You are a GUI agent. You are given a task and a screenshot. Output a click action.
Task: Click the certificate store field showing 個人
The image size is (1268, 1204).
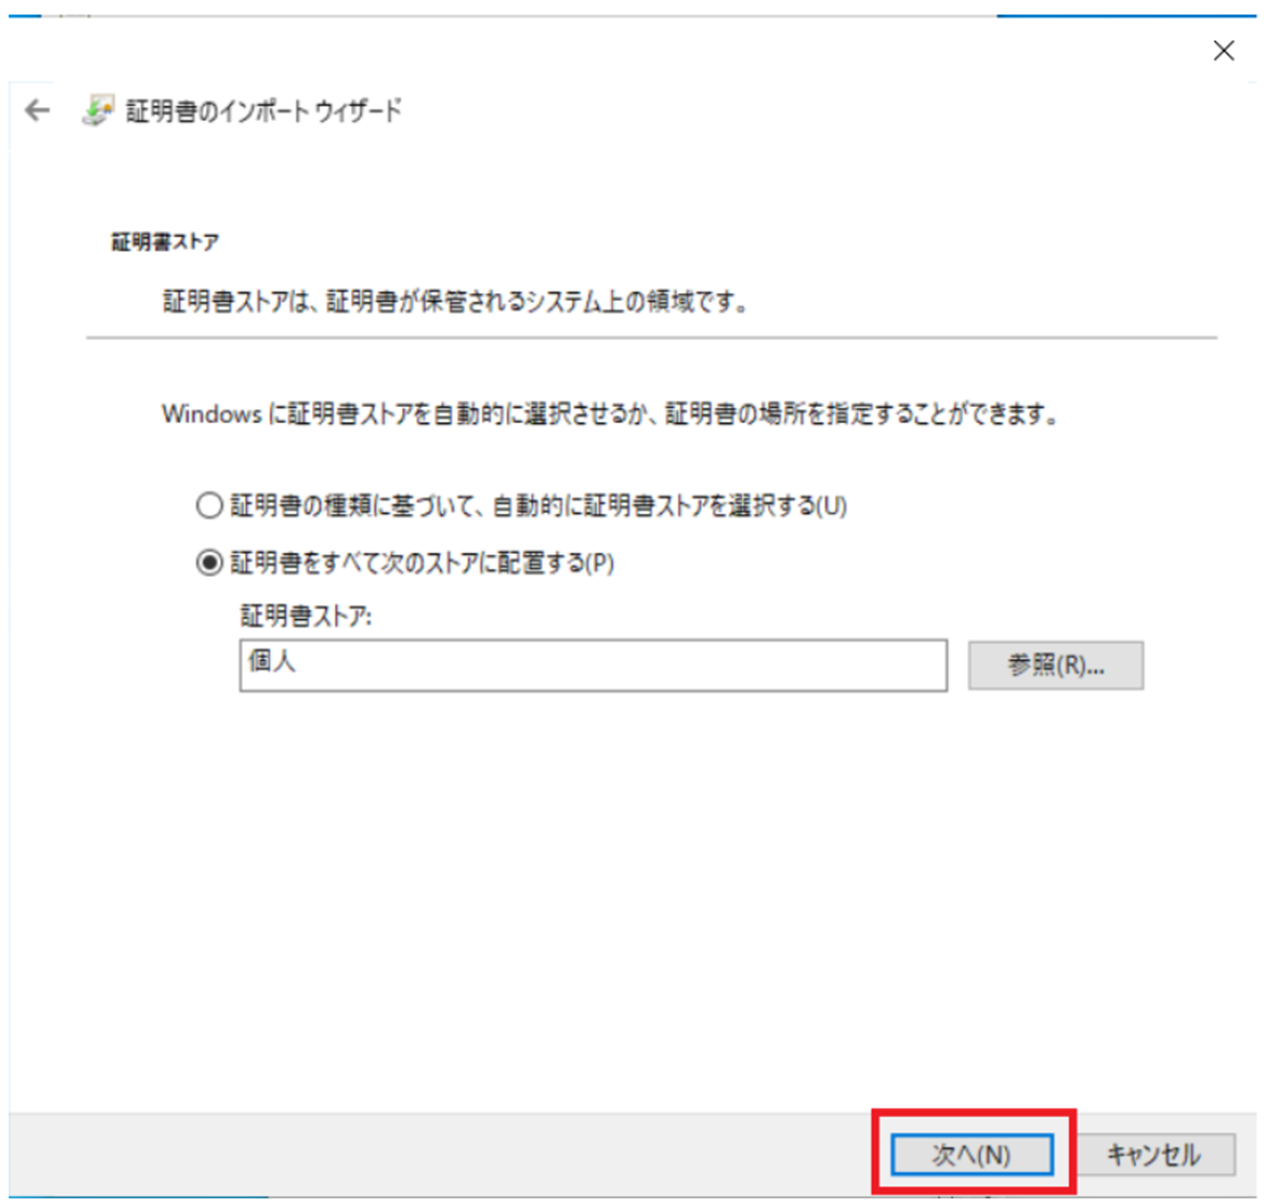593,666
